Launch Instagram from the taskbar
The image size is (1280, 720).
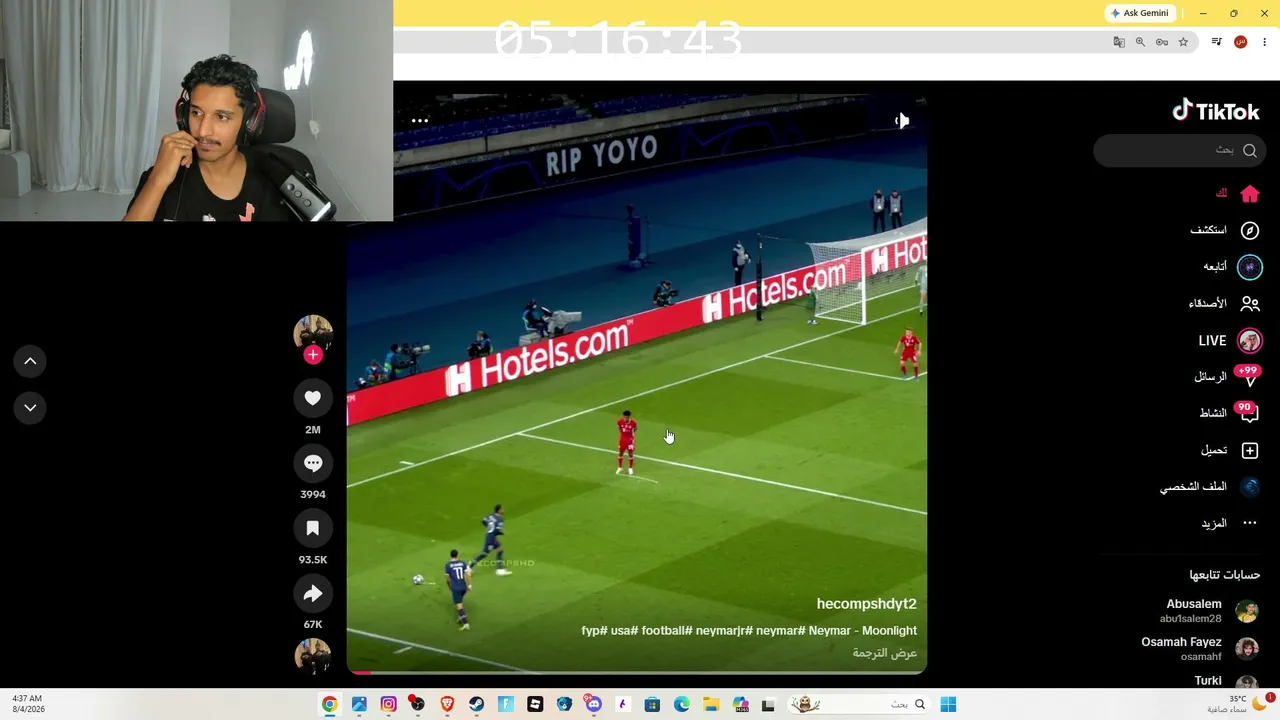click(388, 705)
